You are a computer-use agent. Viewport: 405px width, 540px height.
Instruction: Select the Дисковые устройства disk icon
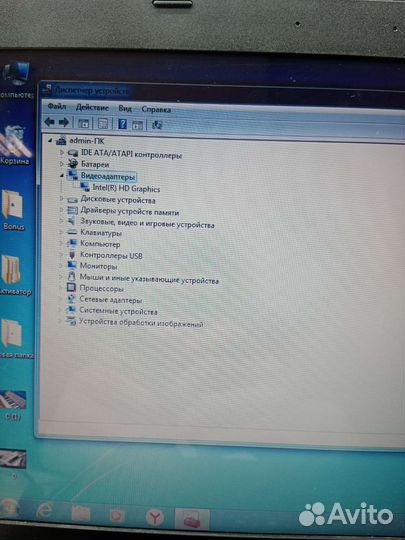(x=72, y=199)
